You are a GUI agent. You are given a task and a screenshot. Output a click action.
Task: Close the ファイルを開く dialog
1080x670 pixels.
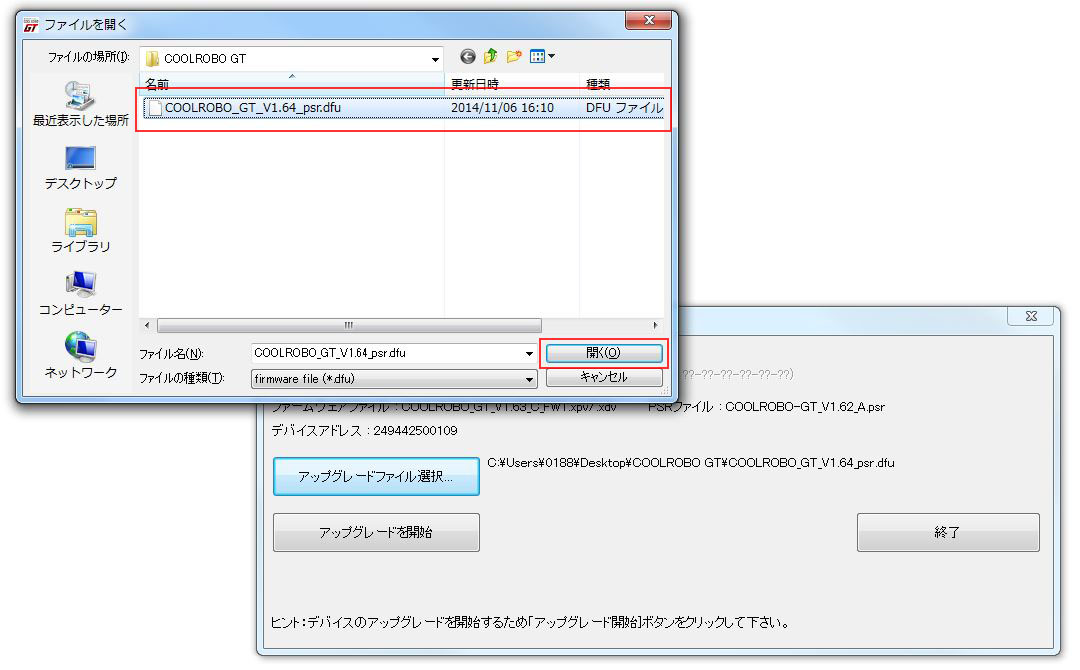point(648,21)
